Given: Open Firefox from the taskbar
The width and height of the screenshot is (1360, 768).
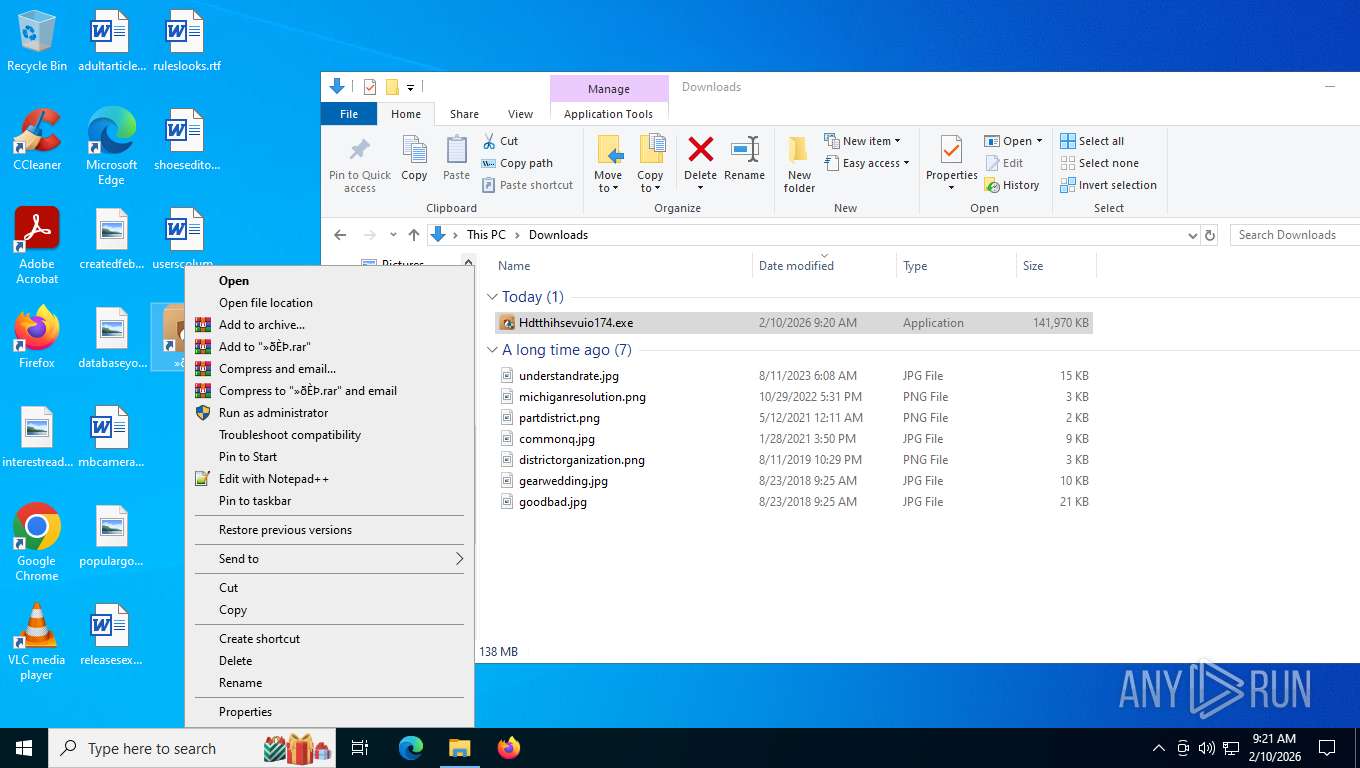Looking at the screenshot, I should pos(509,748).
